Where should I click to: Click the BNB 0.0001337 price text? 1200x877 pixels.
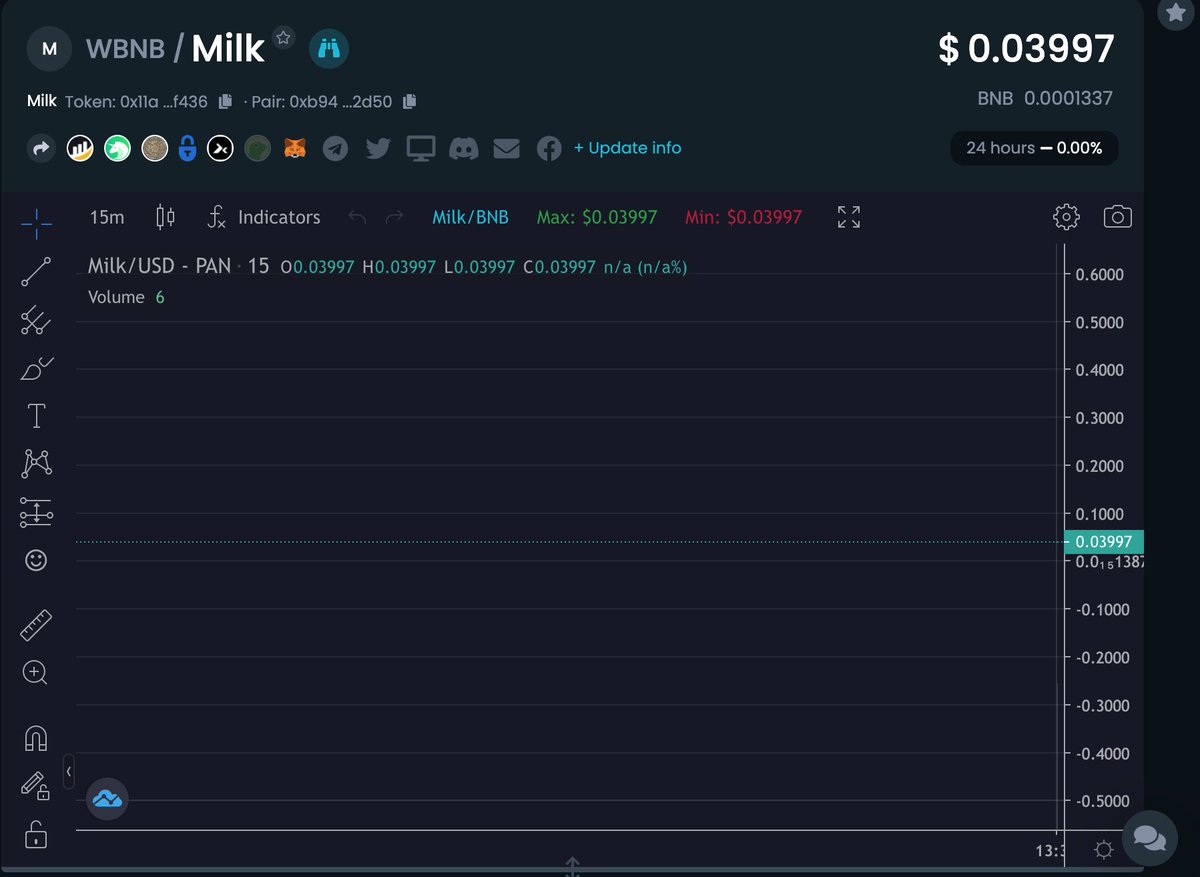(1045, 98)
